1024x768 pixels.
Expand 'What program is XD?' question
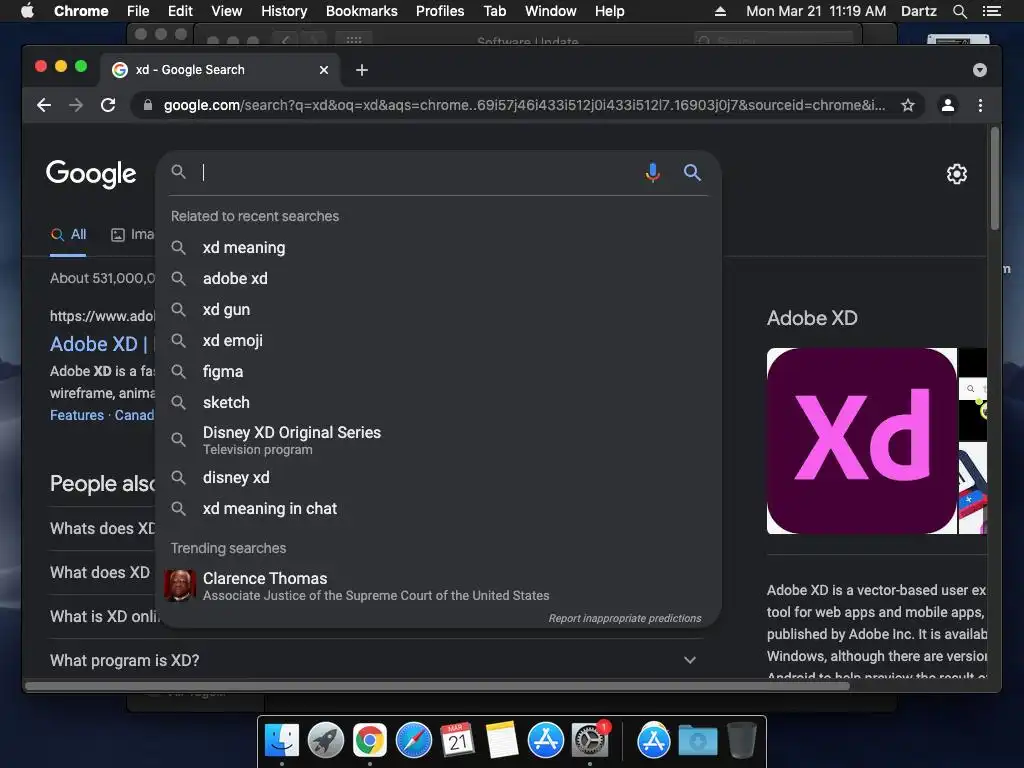click(x=690, y=660)
